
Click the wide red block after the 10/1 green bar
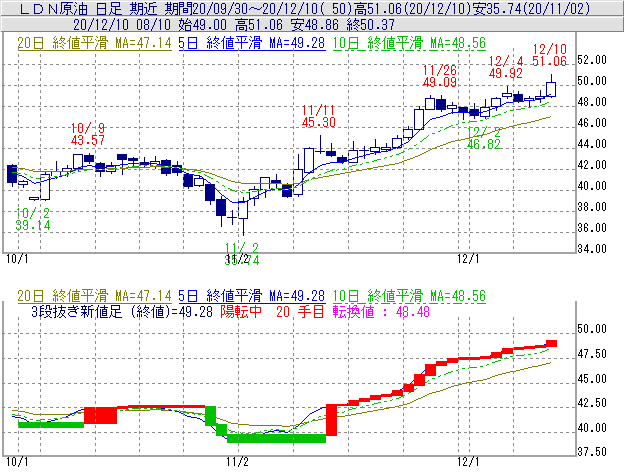[x=101, y=415]
